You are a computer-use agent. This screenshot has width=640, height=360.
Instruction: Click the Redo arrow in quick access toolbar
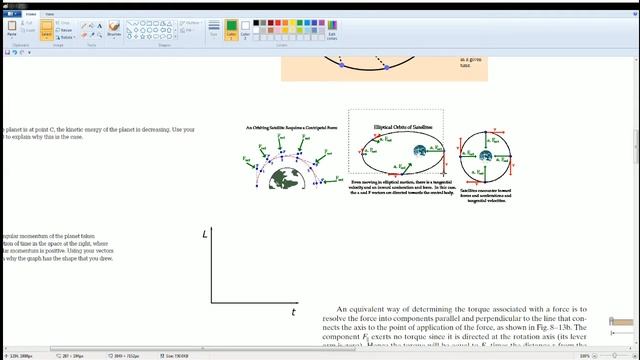tap(22, 52)
